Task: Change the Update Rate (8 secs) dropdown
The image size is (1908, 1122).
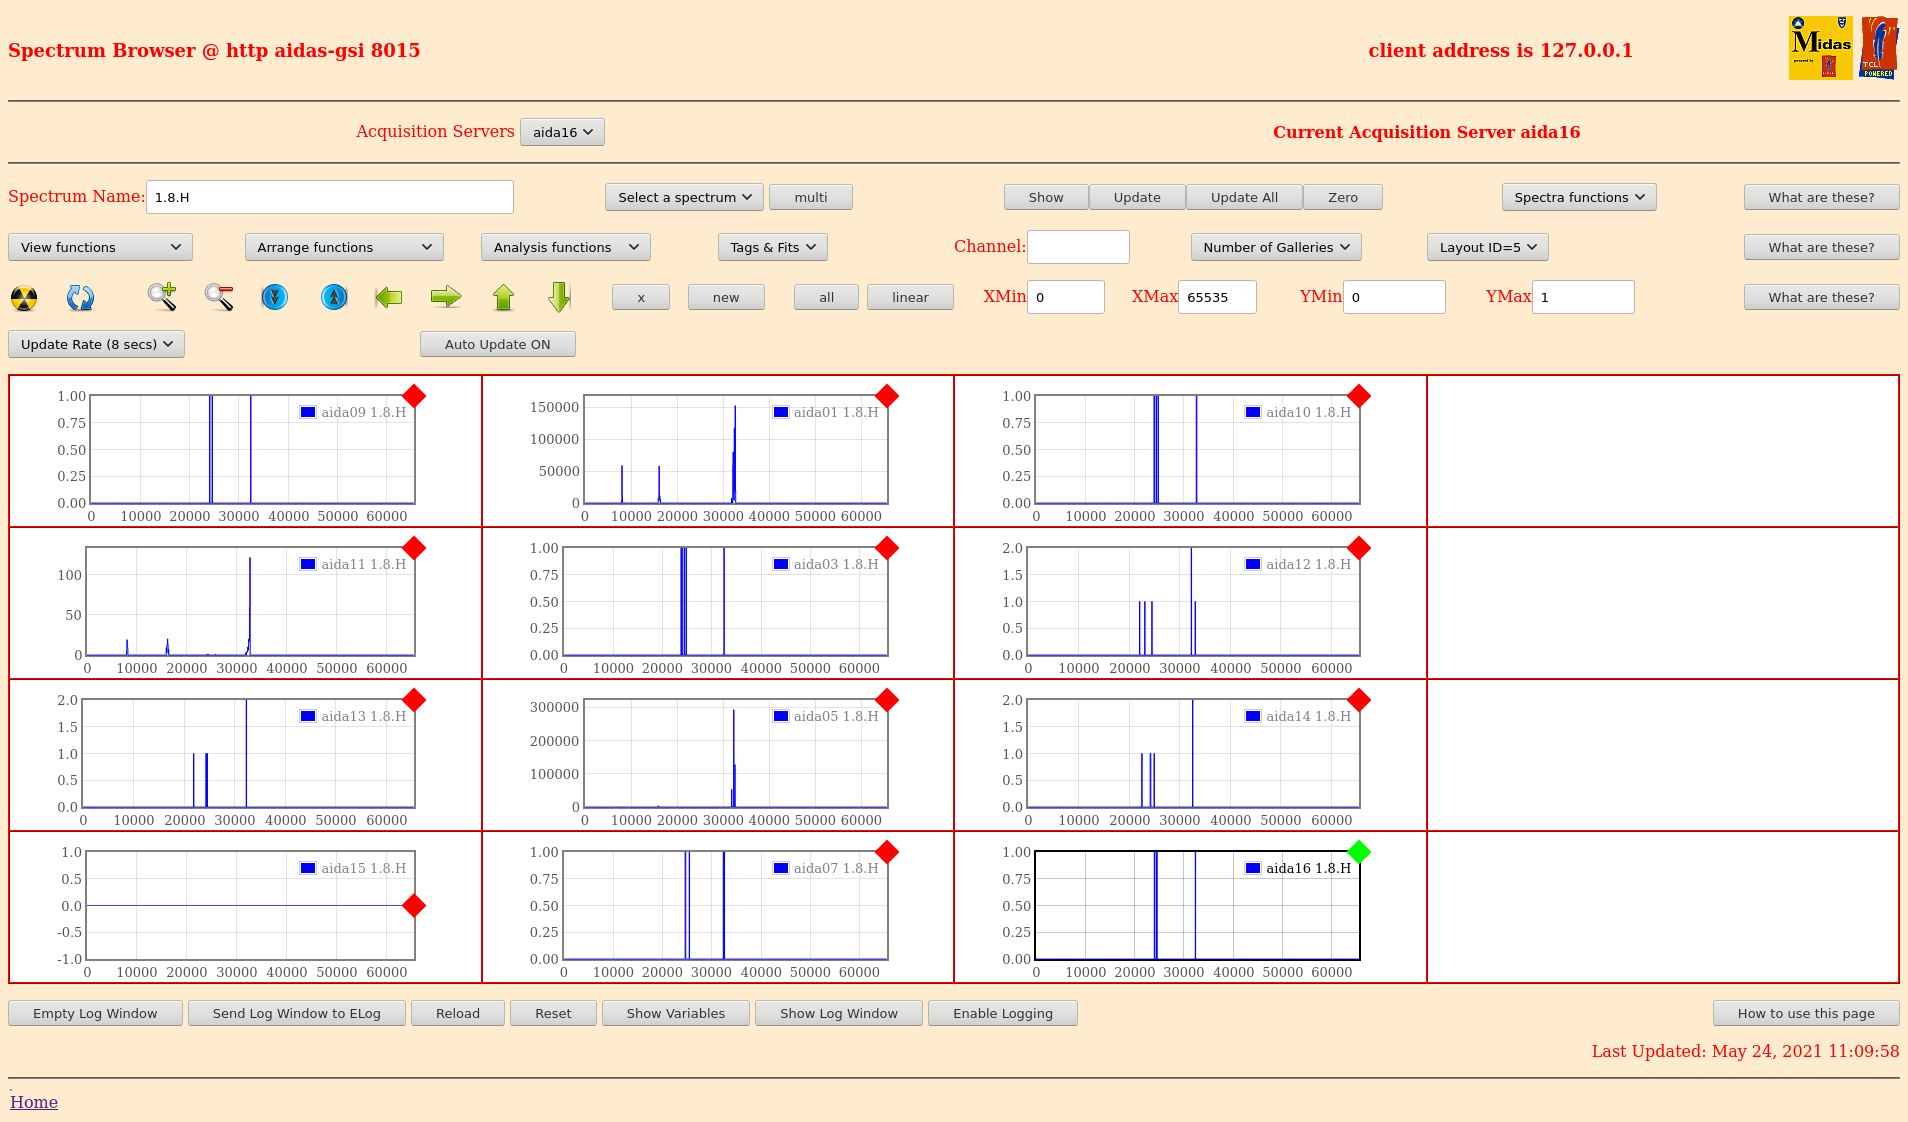Action: click(96, 344)
